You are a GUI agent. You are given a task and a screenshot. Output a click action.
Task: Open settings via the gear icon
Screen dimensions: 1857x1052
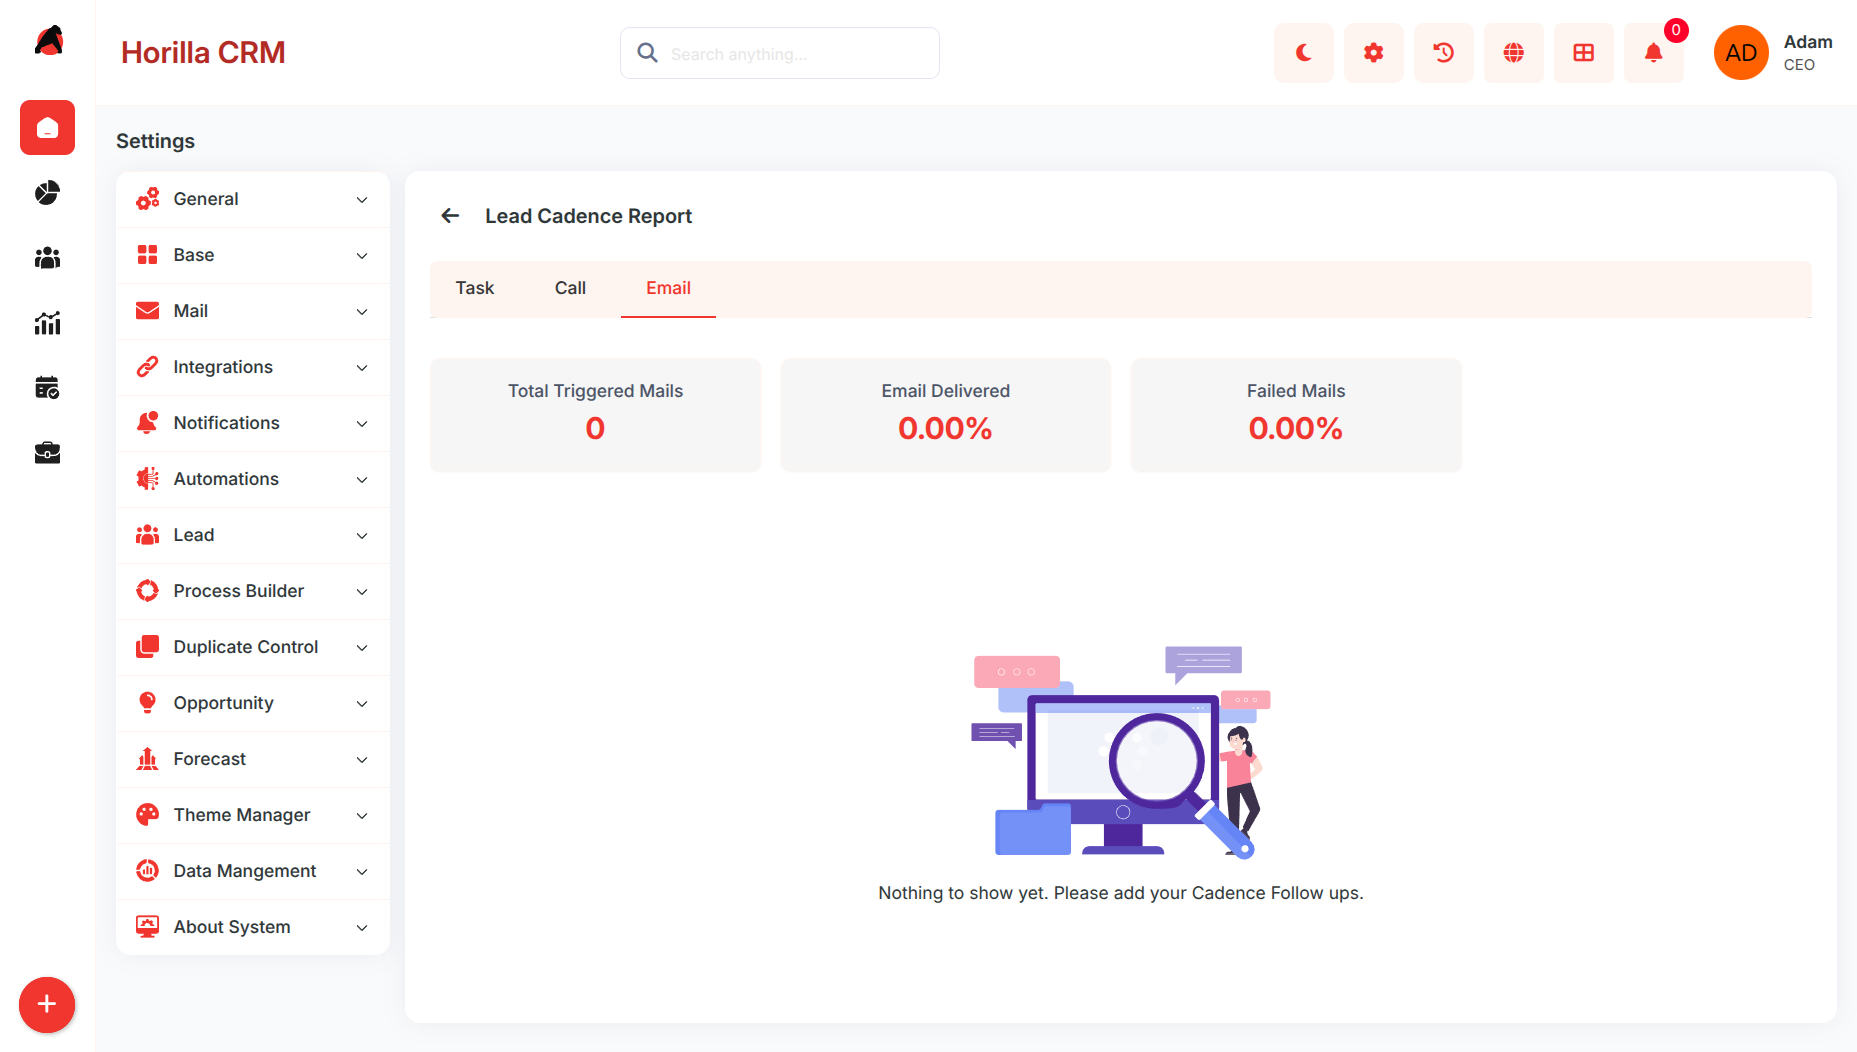point(1373,53)
